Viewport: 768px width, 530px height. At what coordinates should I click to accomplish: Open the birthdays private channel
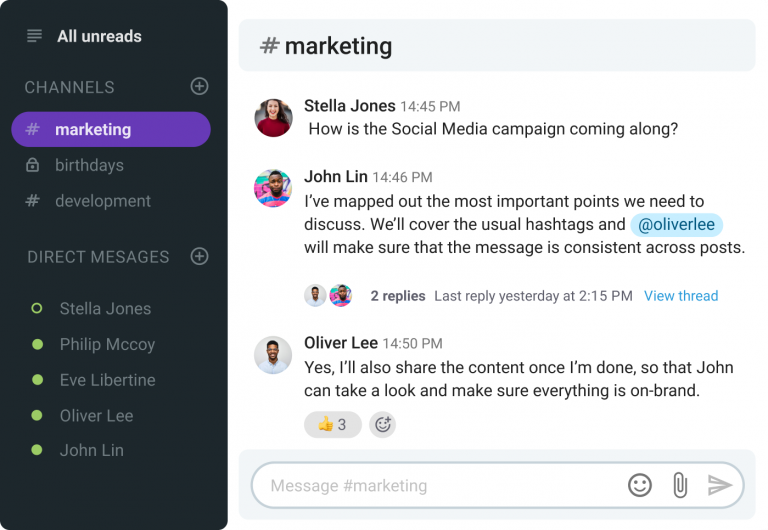point(89,165)
